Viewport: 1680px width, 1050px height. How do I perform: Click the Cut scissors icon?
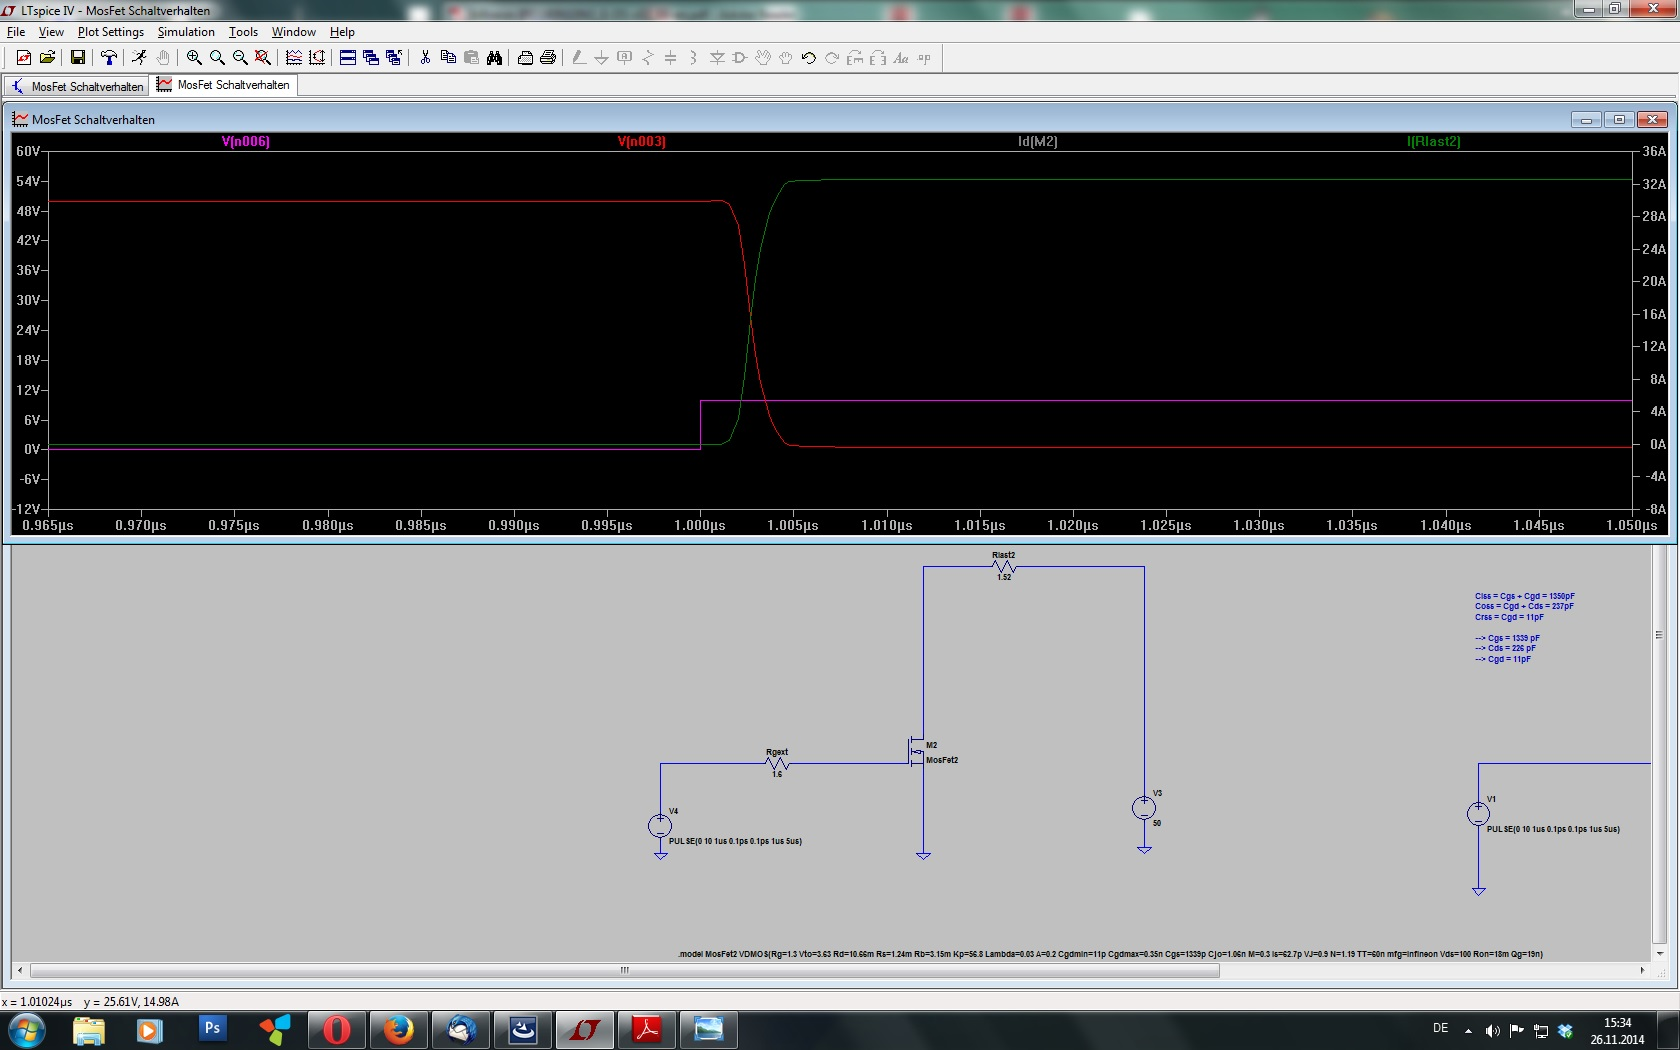[x=425, y=58]
